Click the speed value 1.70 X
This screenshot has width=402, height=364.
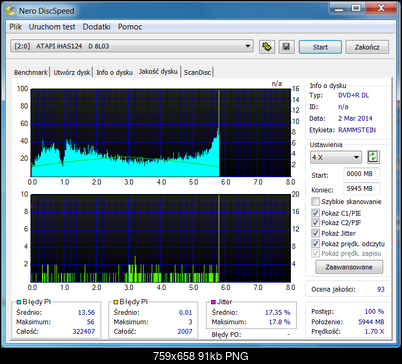pyautogui.click(x=374, y=332)
